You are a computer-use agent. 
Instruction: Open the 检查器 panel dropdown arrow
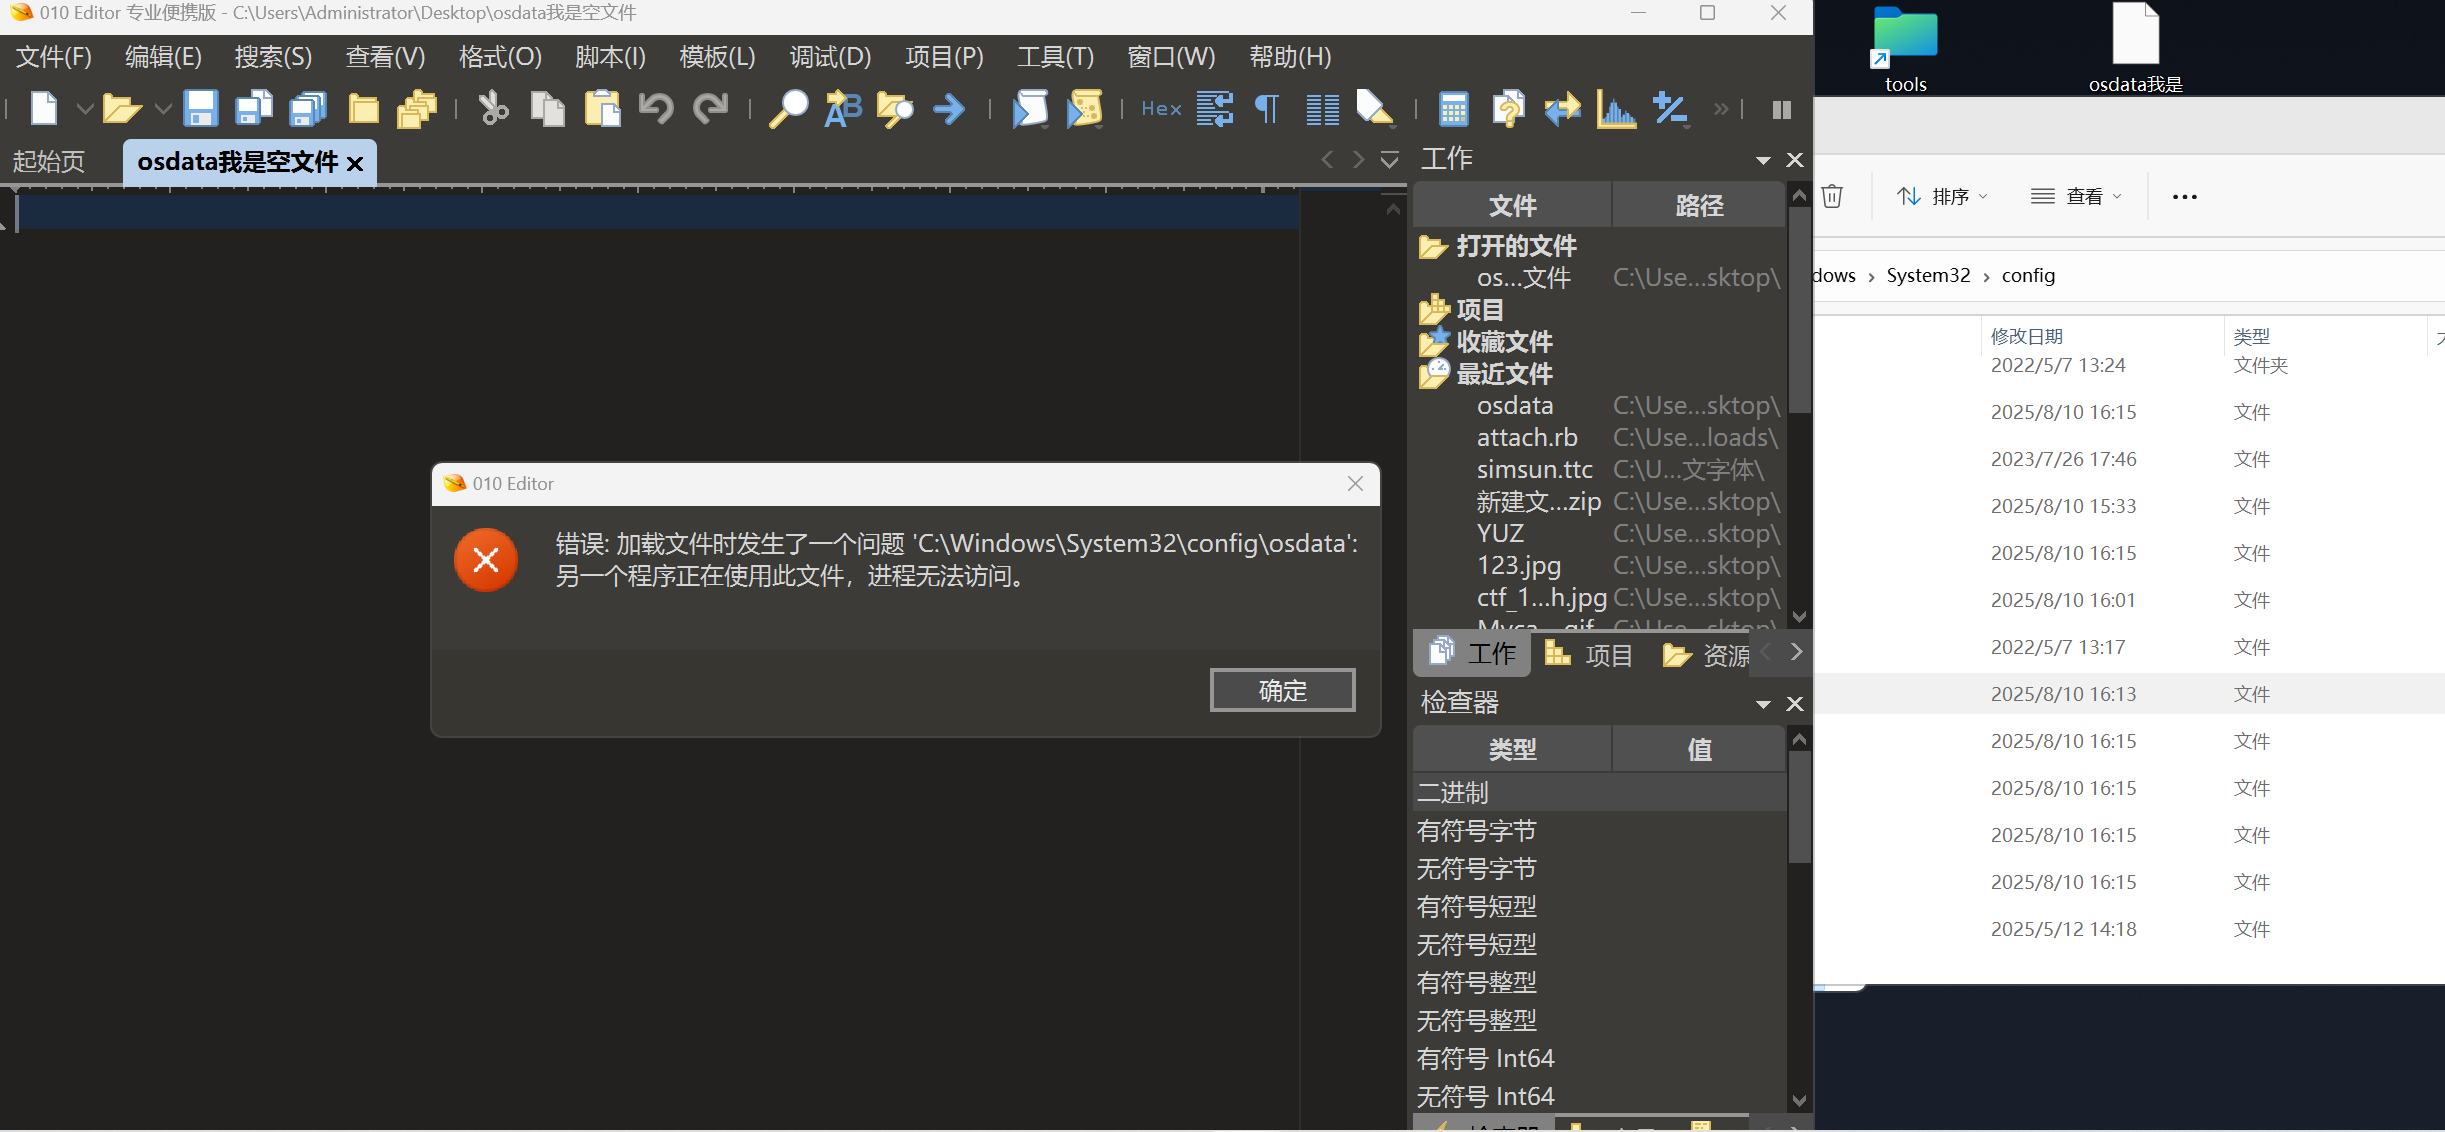(1763, 704)
